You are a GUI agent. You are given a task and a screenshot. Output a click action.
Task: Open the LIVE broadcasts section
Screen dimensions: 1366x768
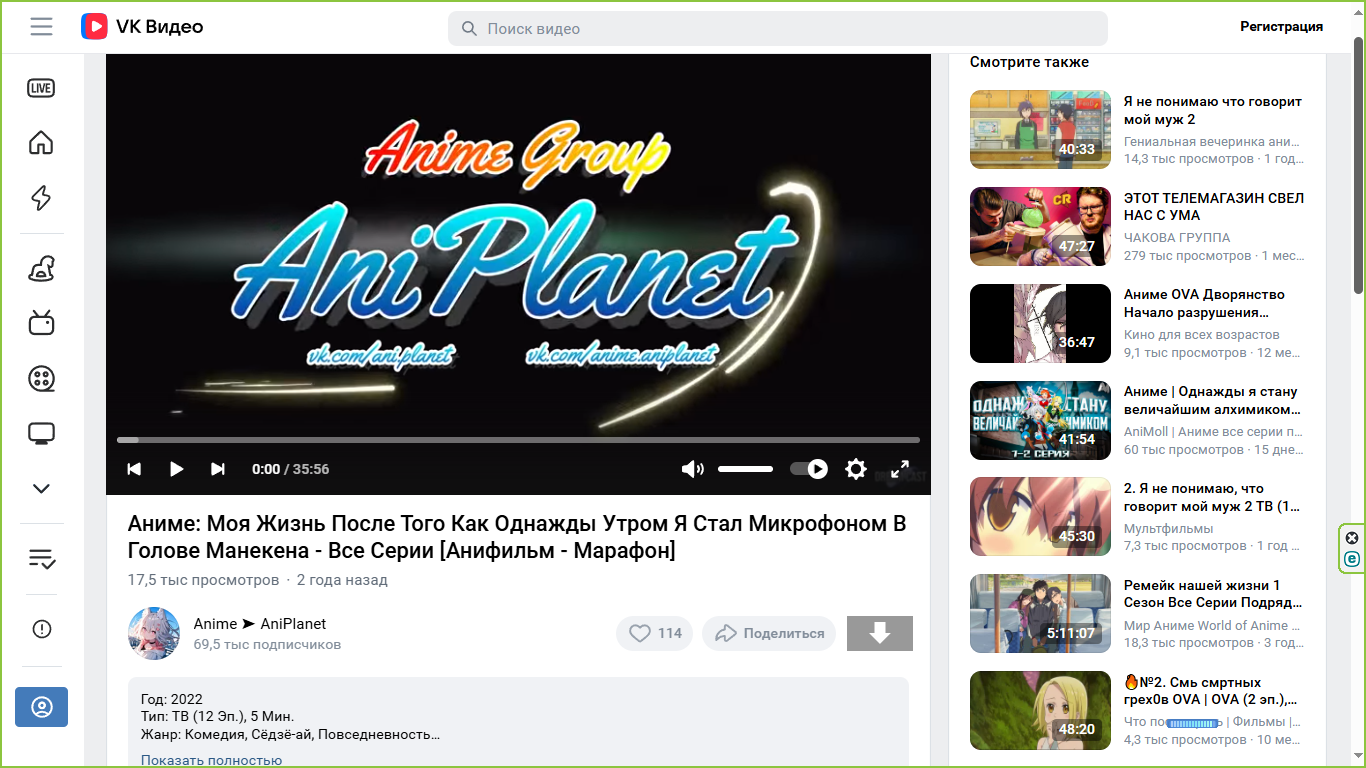[41, 88]
